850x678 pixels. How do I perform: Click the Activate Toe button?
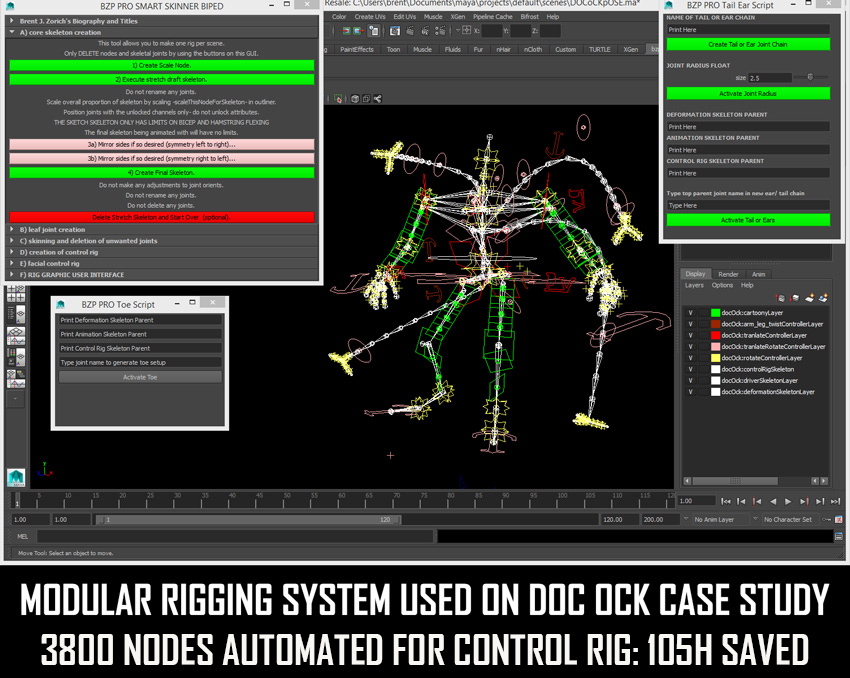tap(140, 377)
